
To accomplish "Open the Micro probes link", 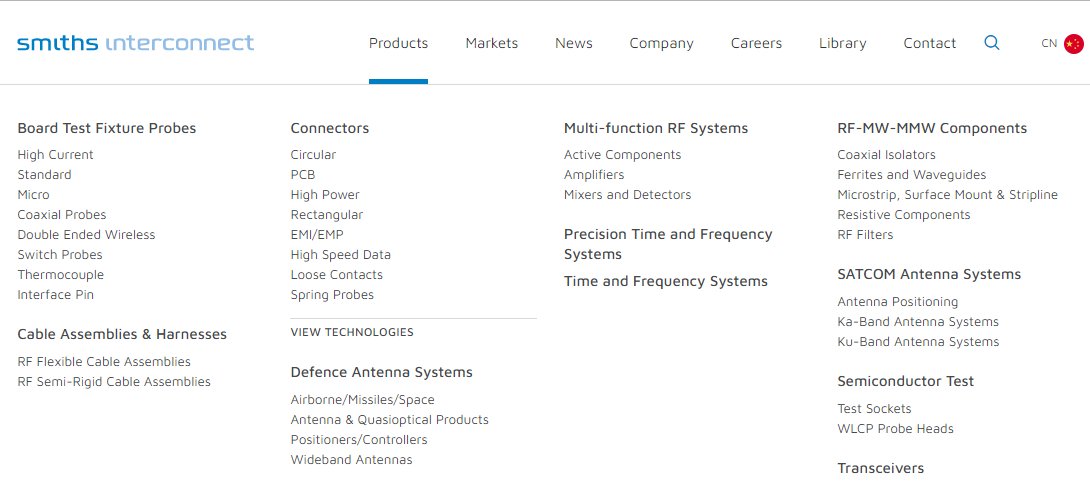I will click(x=33, y=195).
